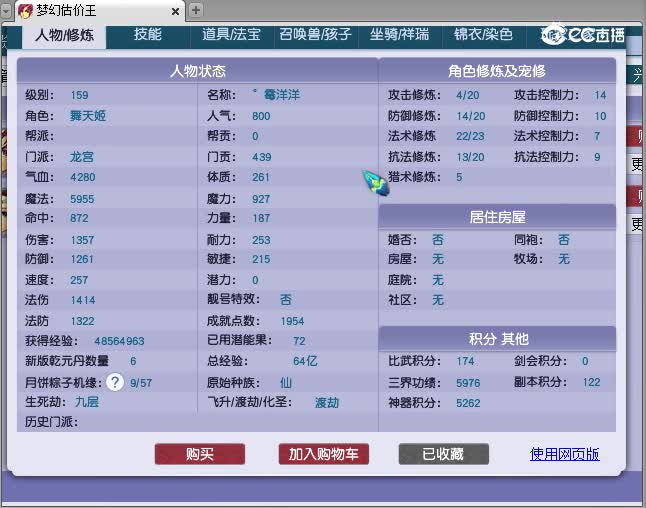Click the 门贡 value 439
The width and height of the screenshot is (646, 508).
click(x=262, y=157)
